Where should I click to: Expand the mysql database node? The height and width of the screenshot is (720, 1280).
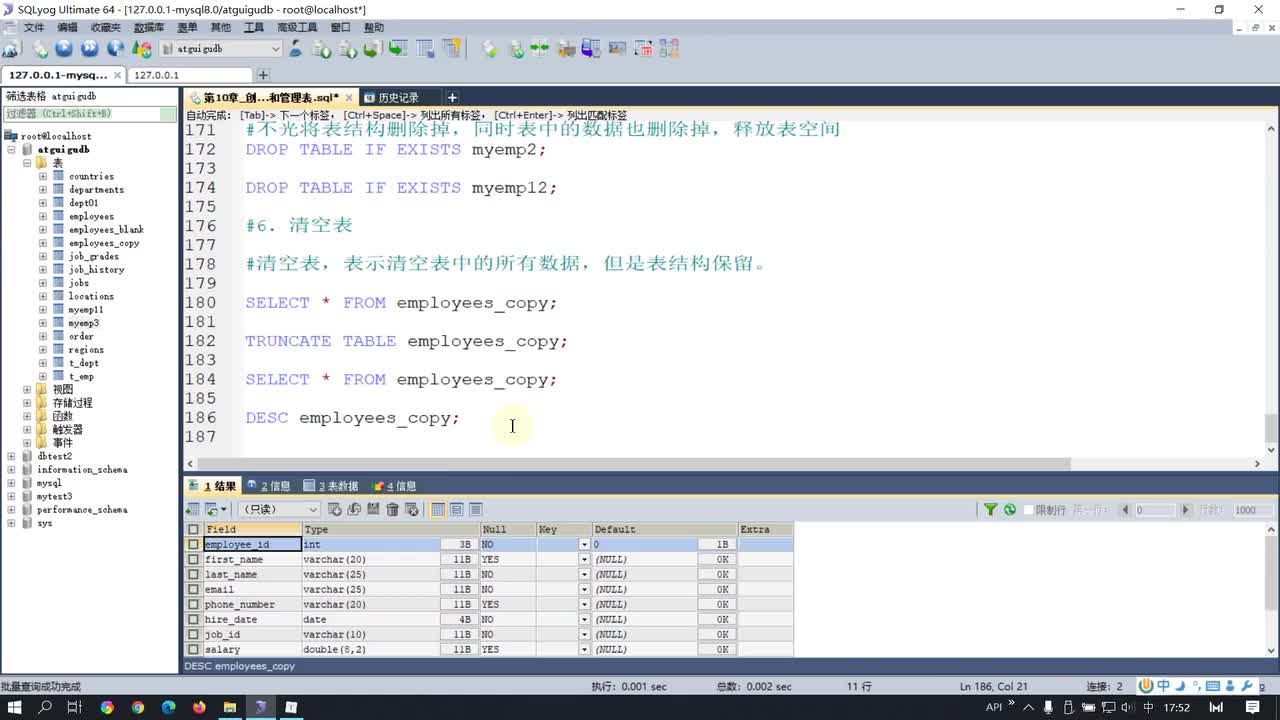coord(11,483)
